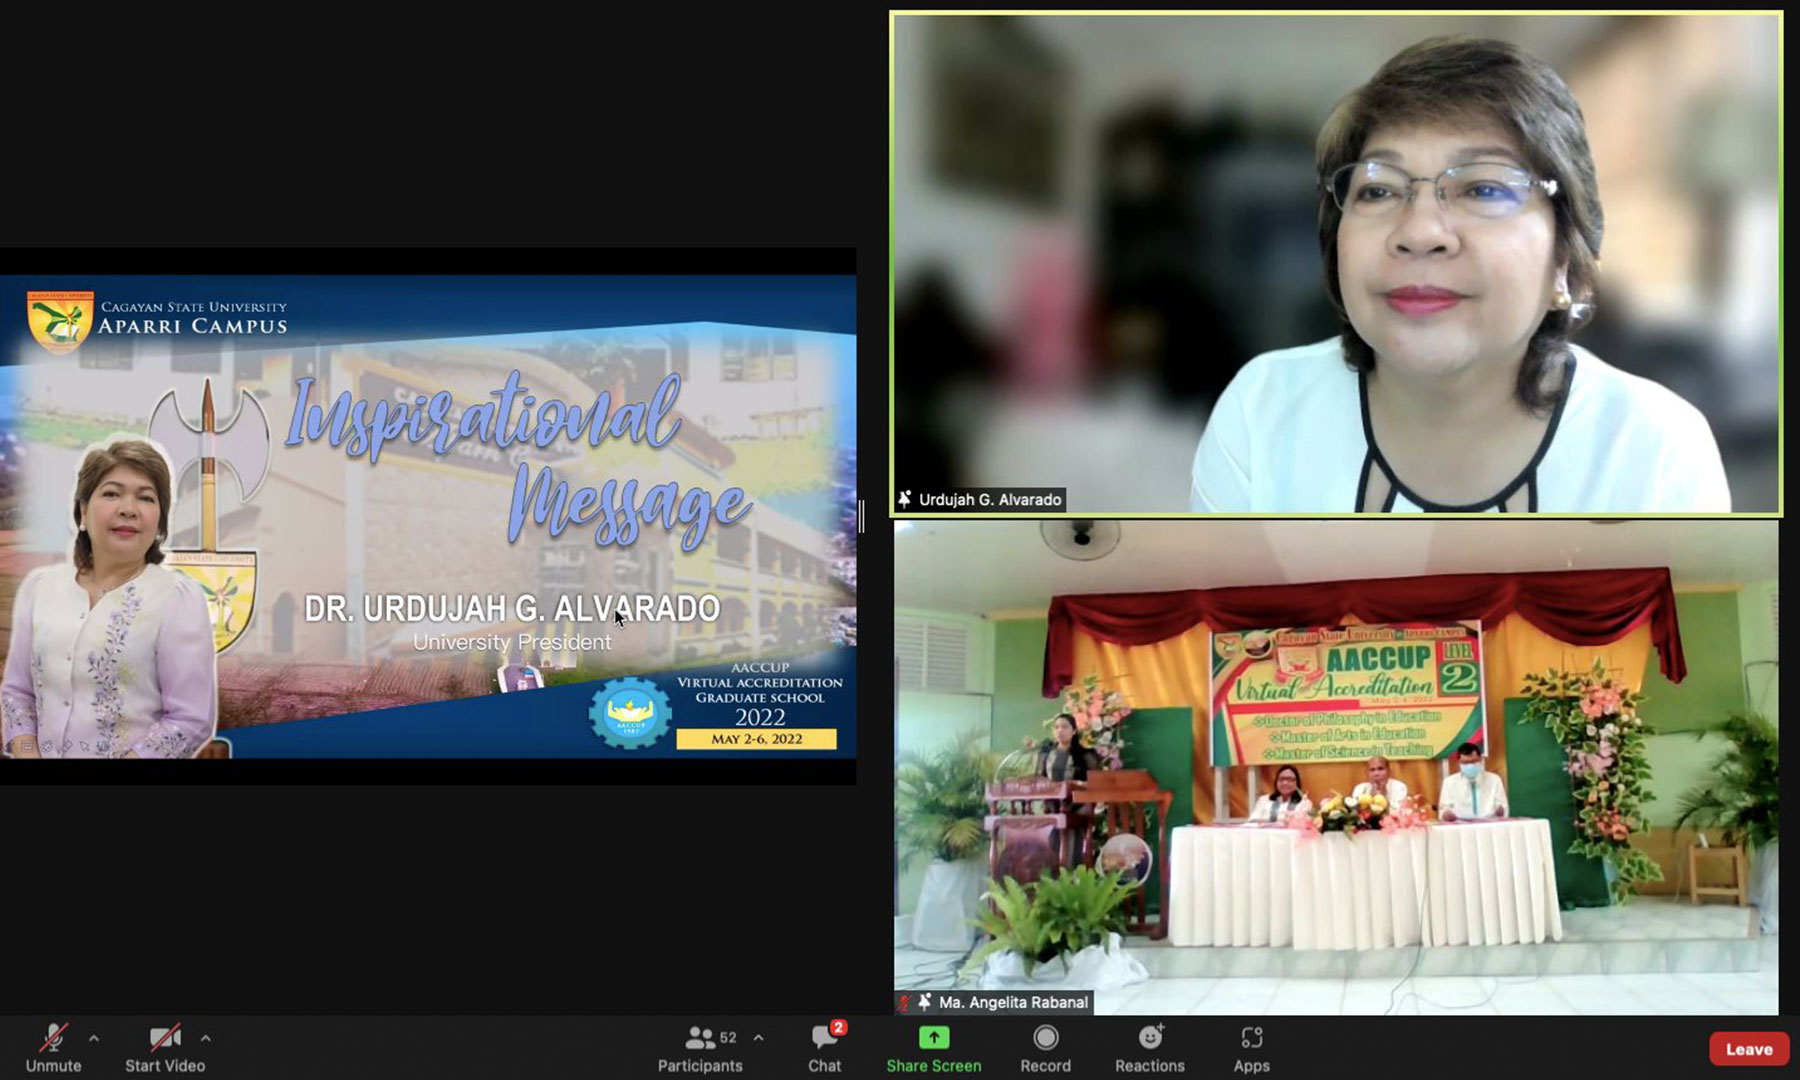Start the video camera
Image resolution: width=1800 pixels, height=1080 pixels.
165,1048
